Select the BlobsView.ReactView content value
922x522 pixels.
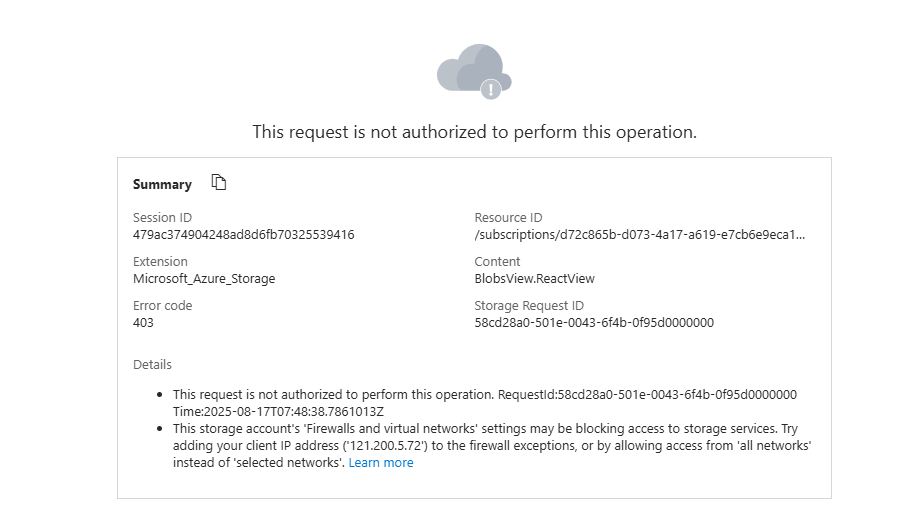point(535,279)
